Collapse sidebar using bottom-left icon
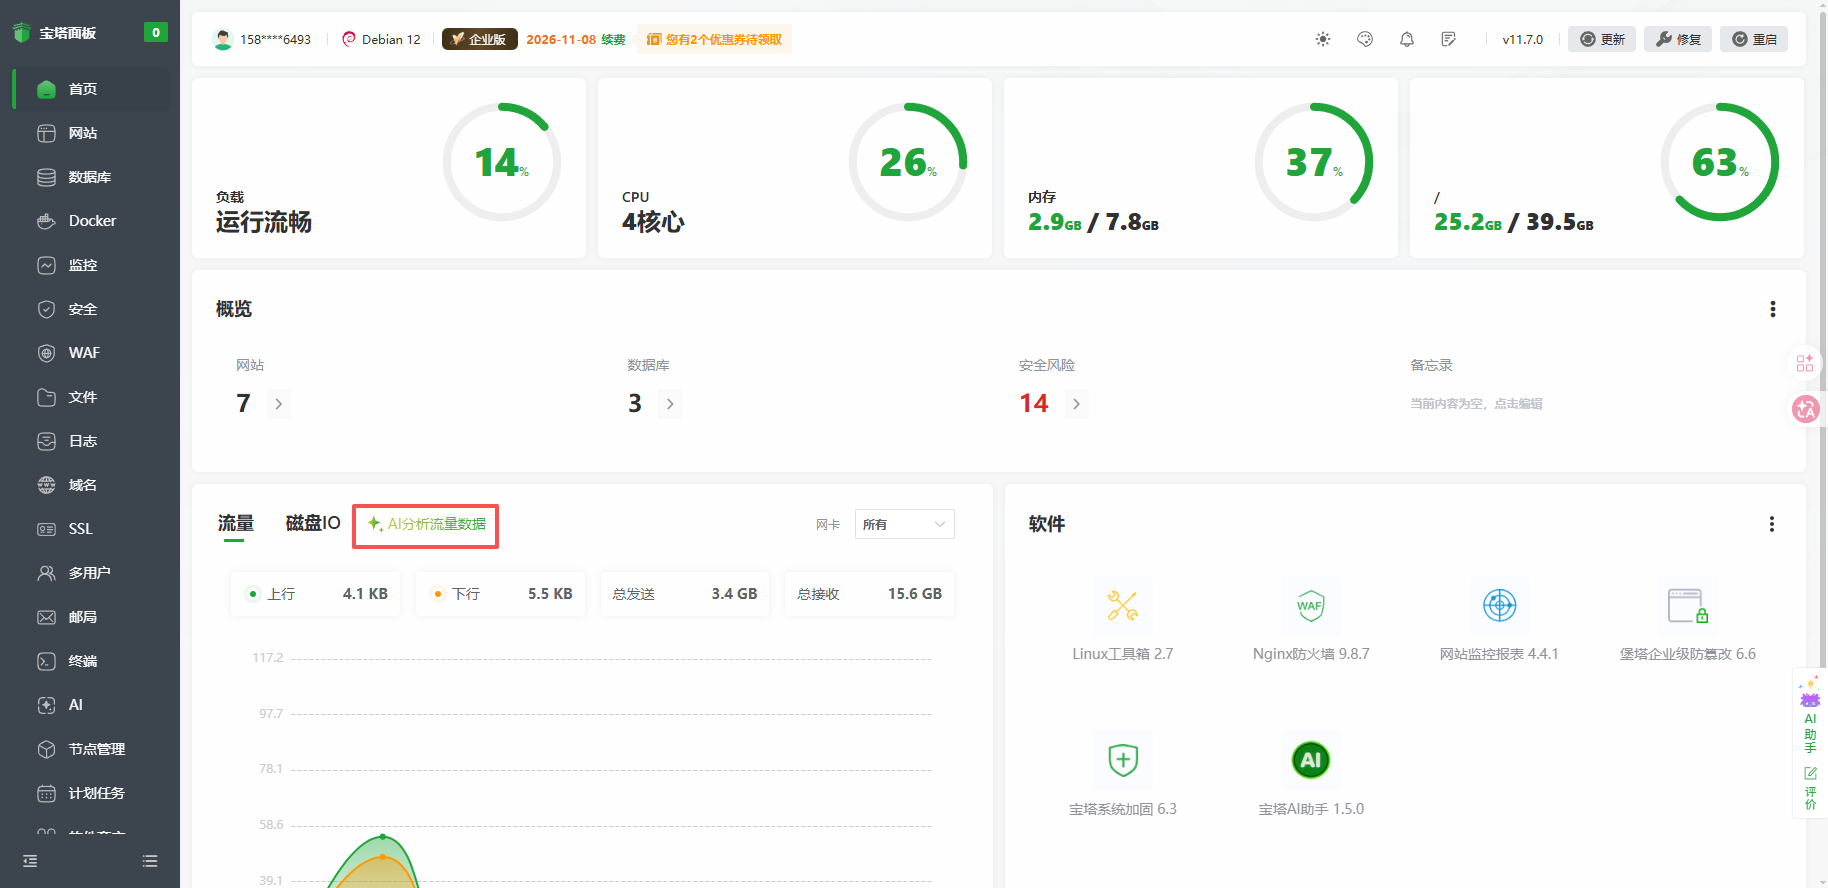 coord(30,861)
